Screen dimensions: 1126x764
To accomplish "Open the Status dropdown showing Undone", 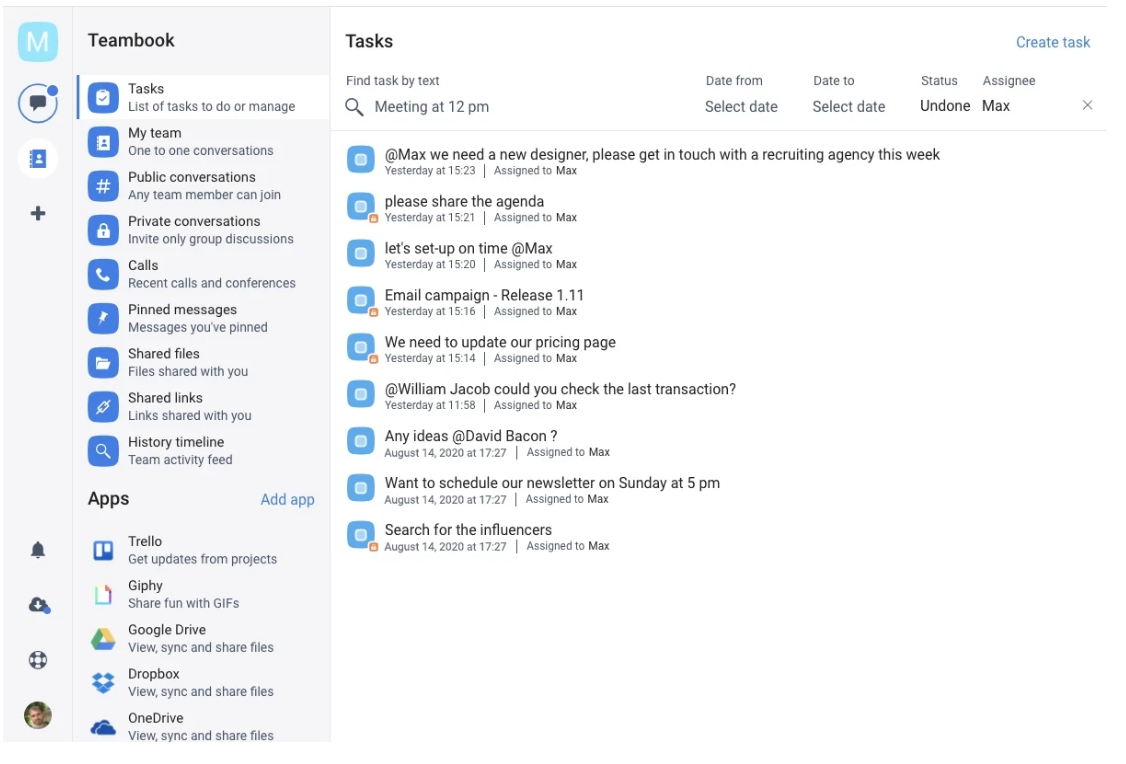I will [x=944, y=106].
